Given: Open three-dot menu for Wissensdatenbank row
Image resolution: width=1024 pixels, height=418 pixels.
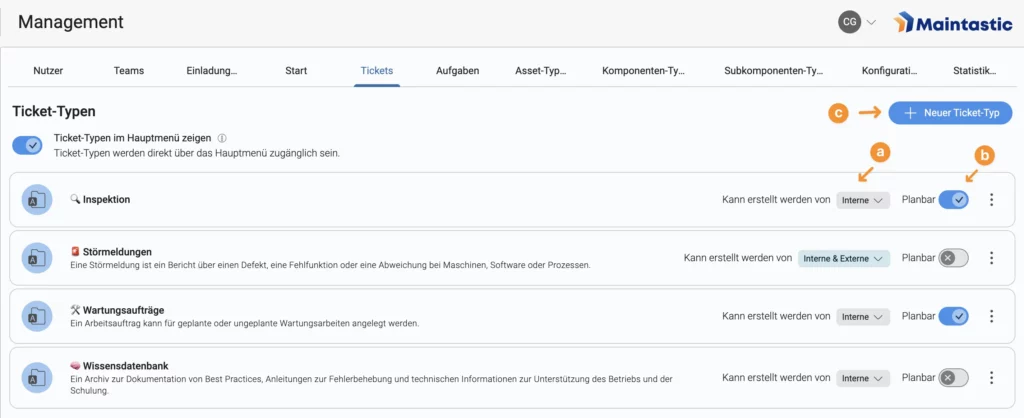Looking at the screenshot, I should pyautogui.click(x=991, y=377).
